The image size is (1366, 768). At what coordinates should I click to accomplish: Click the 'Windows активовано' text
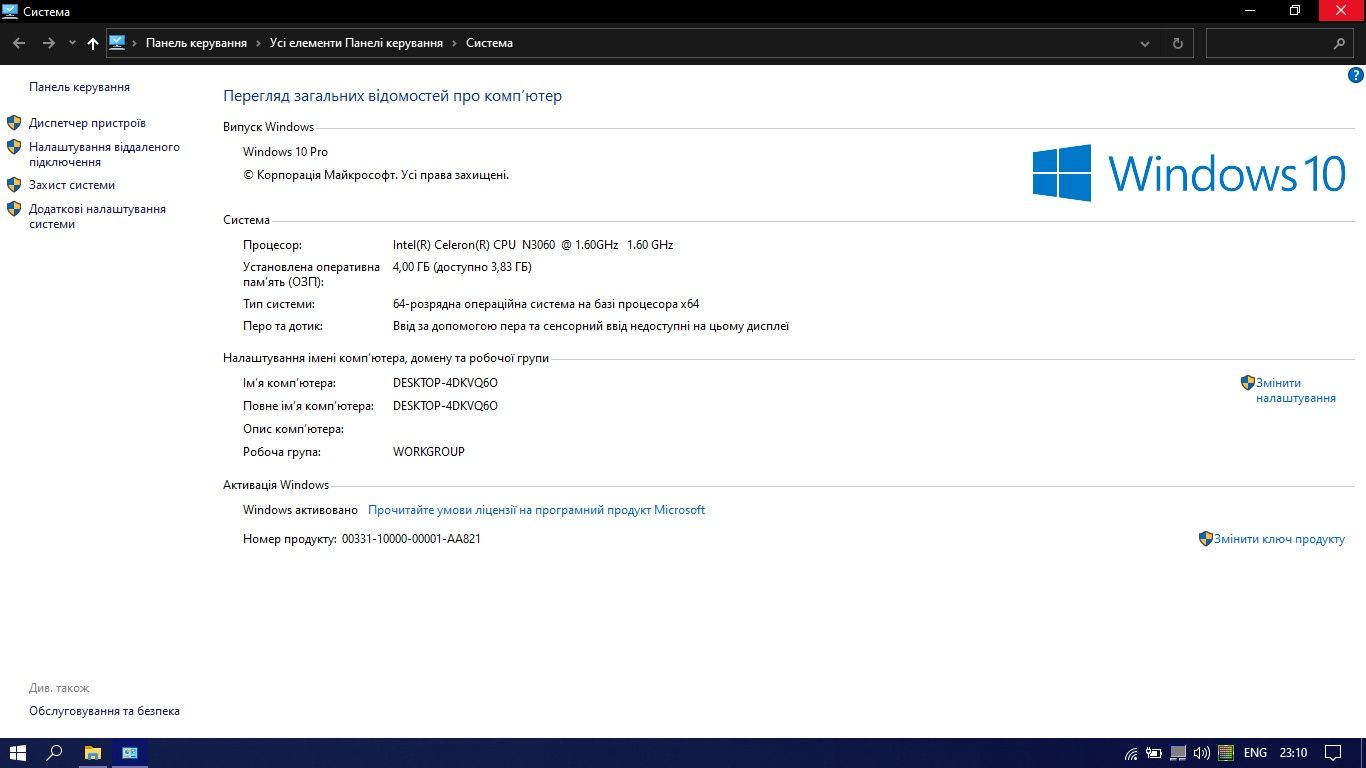300,510
